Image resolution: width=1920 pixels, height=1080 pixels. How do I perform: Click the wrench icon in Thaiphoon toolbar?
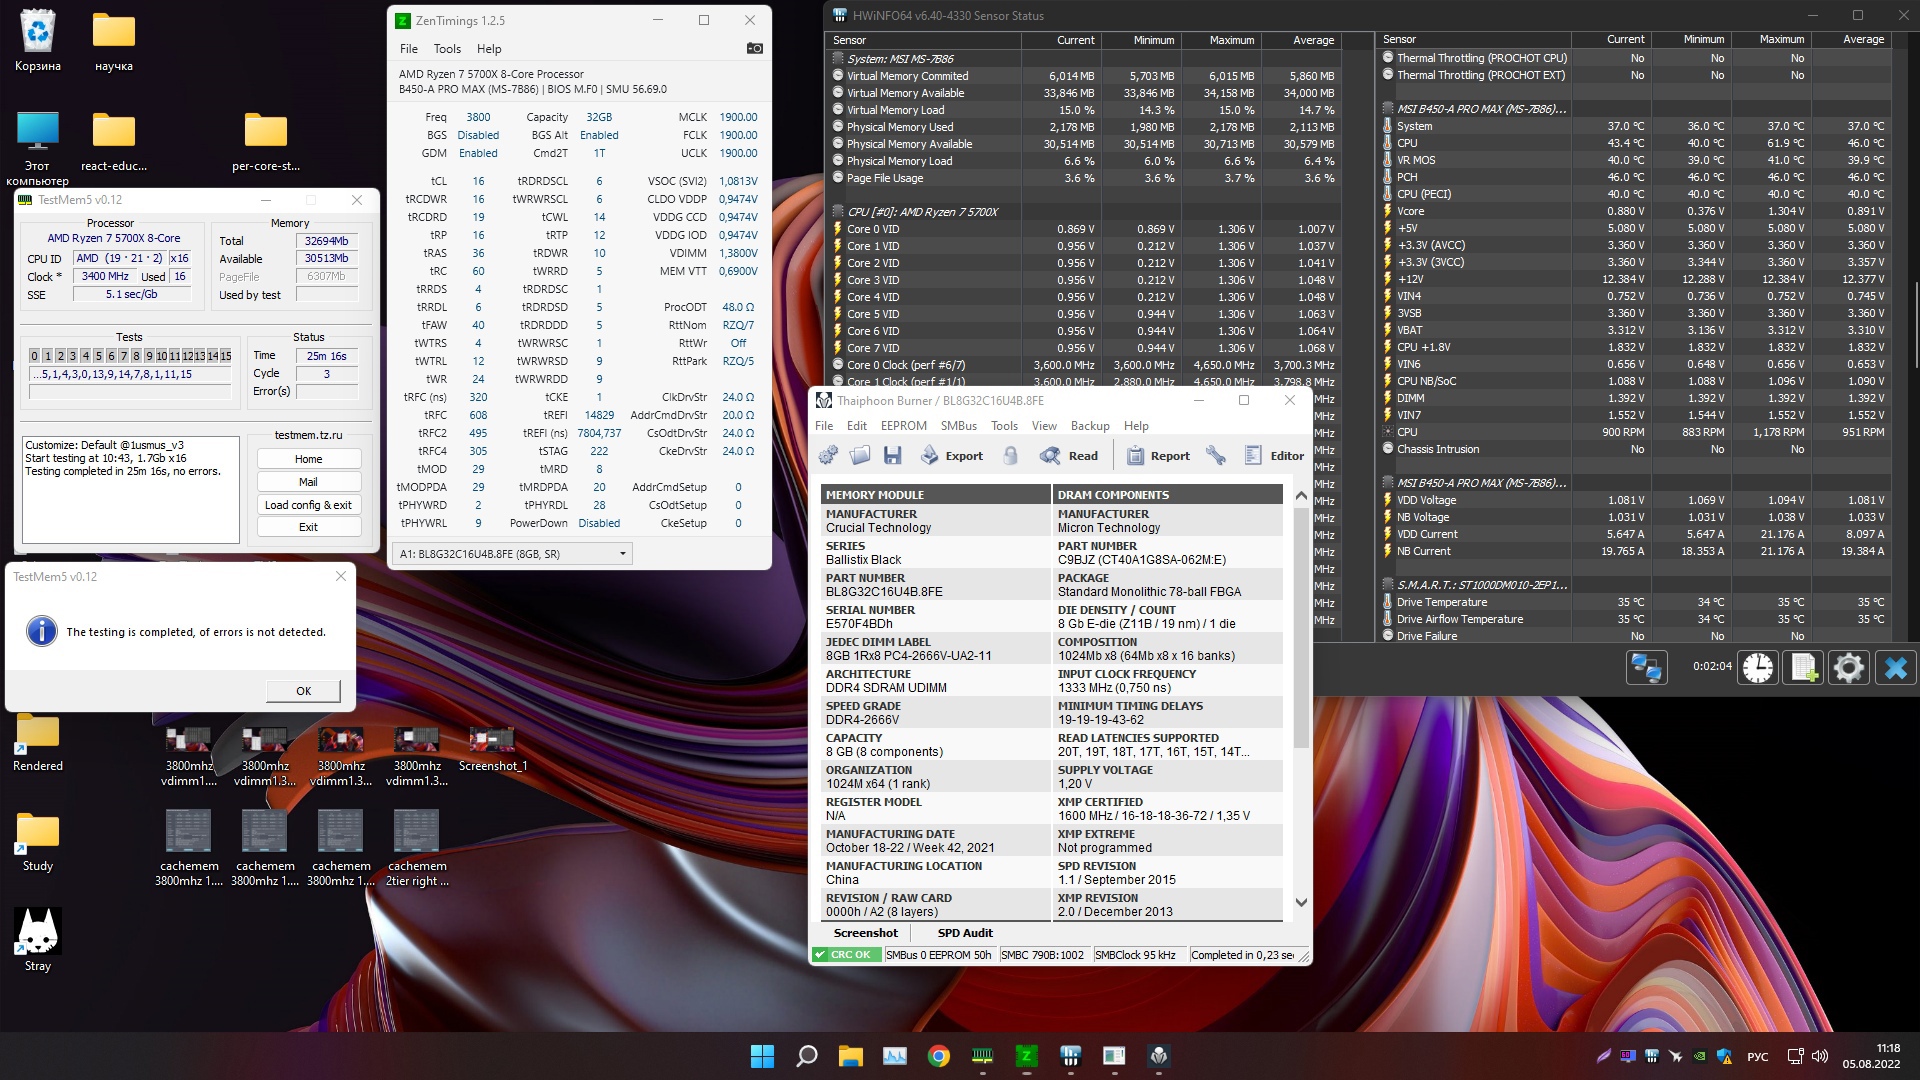click(x=1216, y=456)
